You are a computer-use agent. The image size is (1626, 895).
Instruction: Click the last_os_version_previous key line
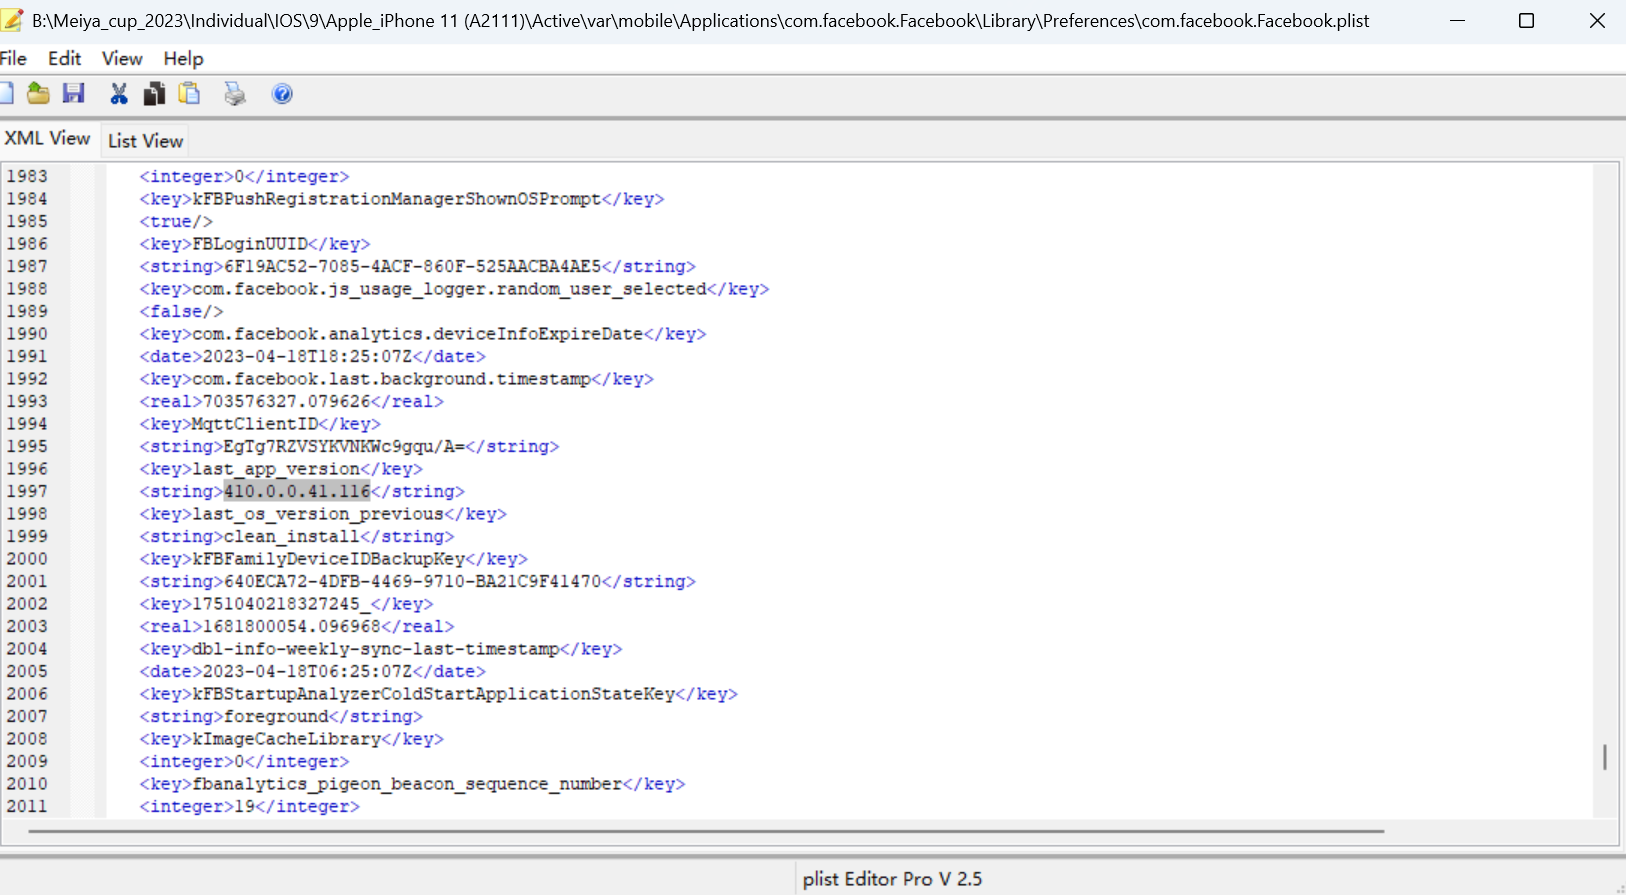(x=323, y=514)
